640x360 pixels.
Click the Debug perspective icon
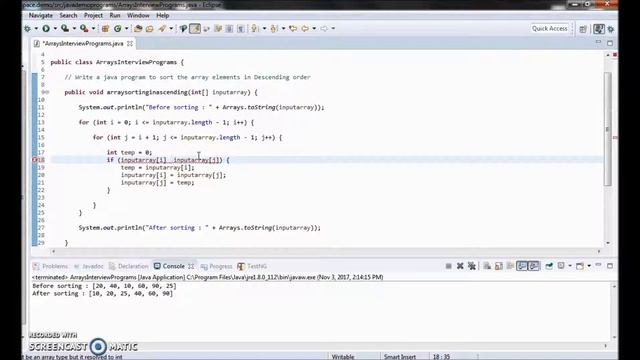click(611, 29)
